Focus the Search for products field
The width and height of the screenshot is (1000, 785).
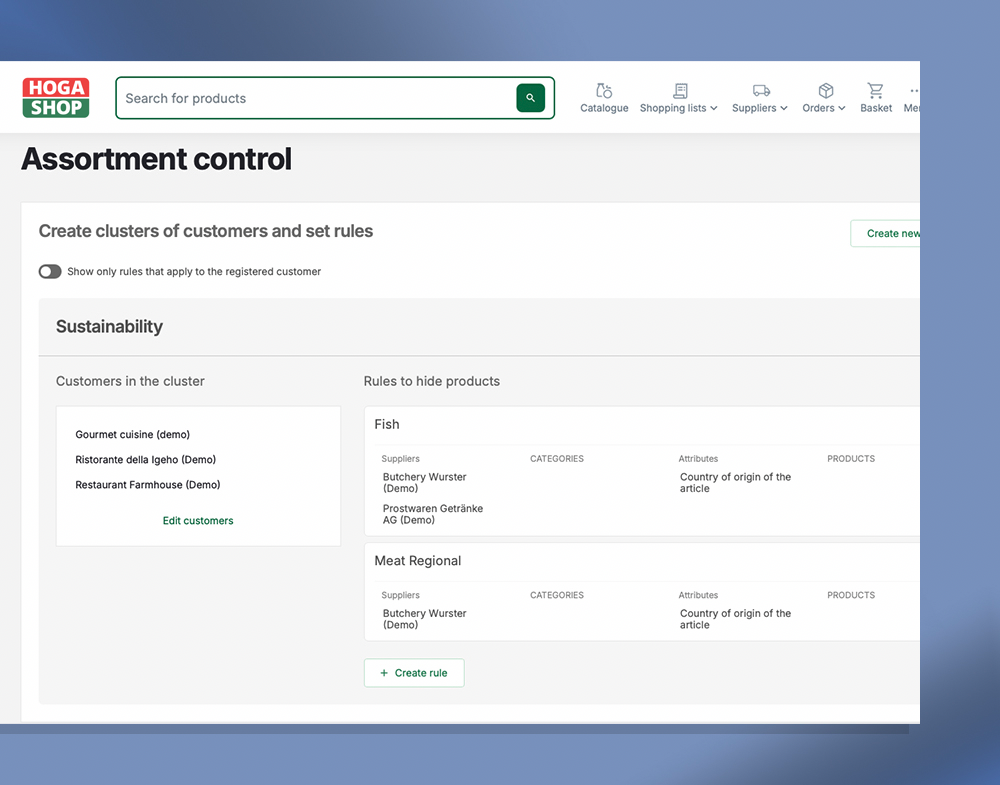pyautogui.click(x=315, y=98)
